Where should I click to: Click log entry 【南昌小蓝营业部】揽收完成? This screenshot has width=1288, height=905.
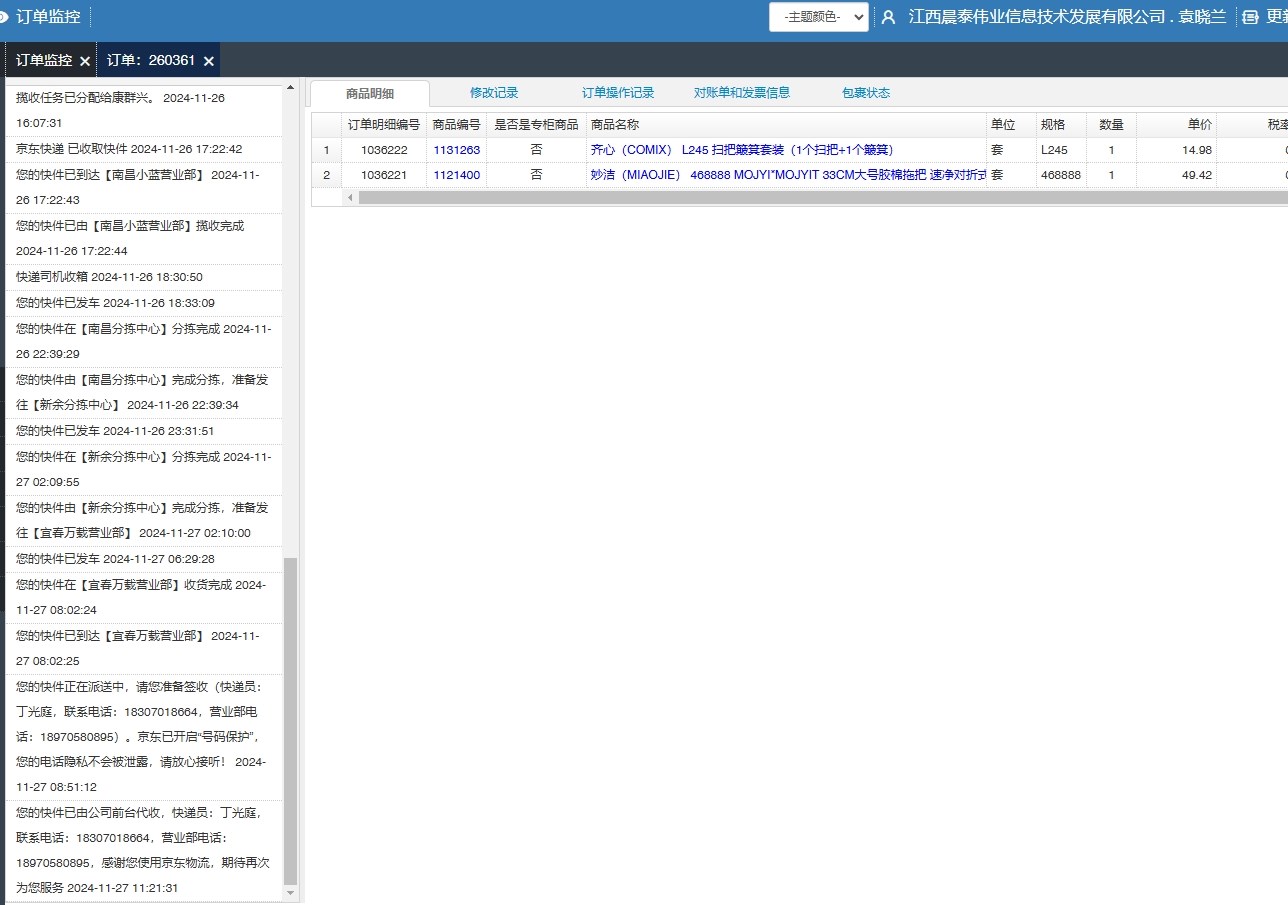point(145,238)
